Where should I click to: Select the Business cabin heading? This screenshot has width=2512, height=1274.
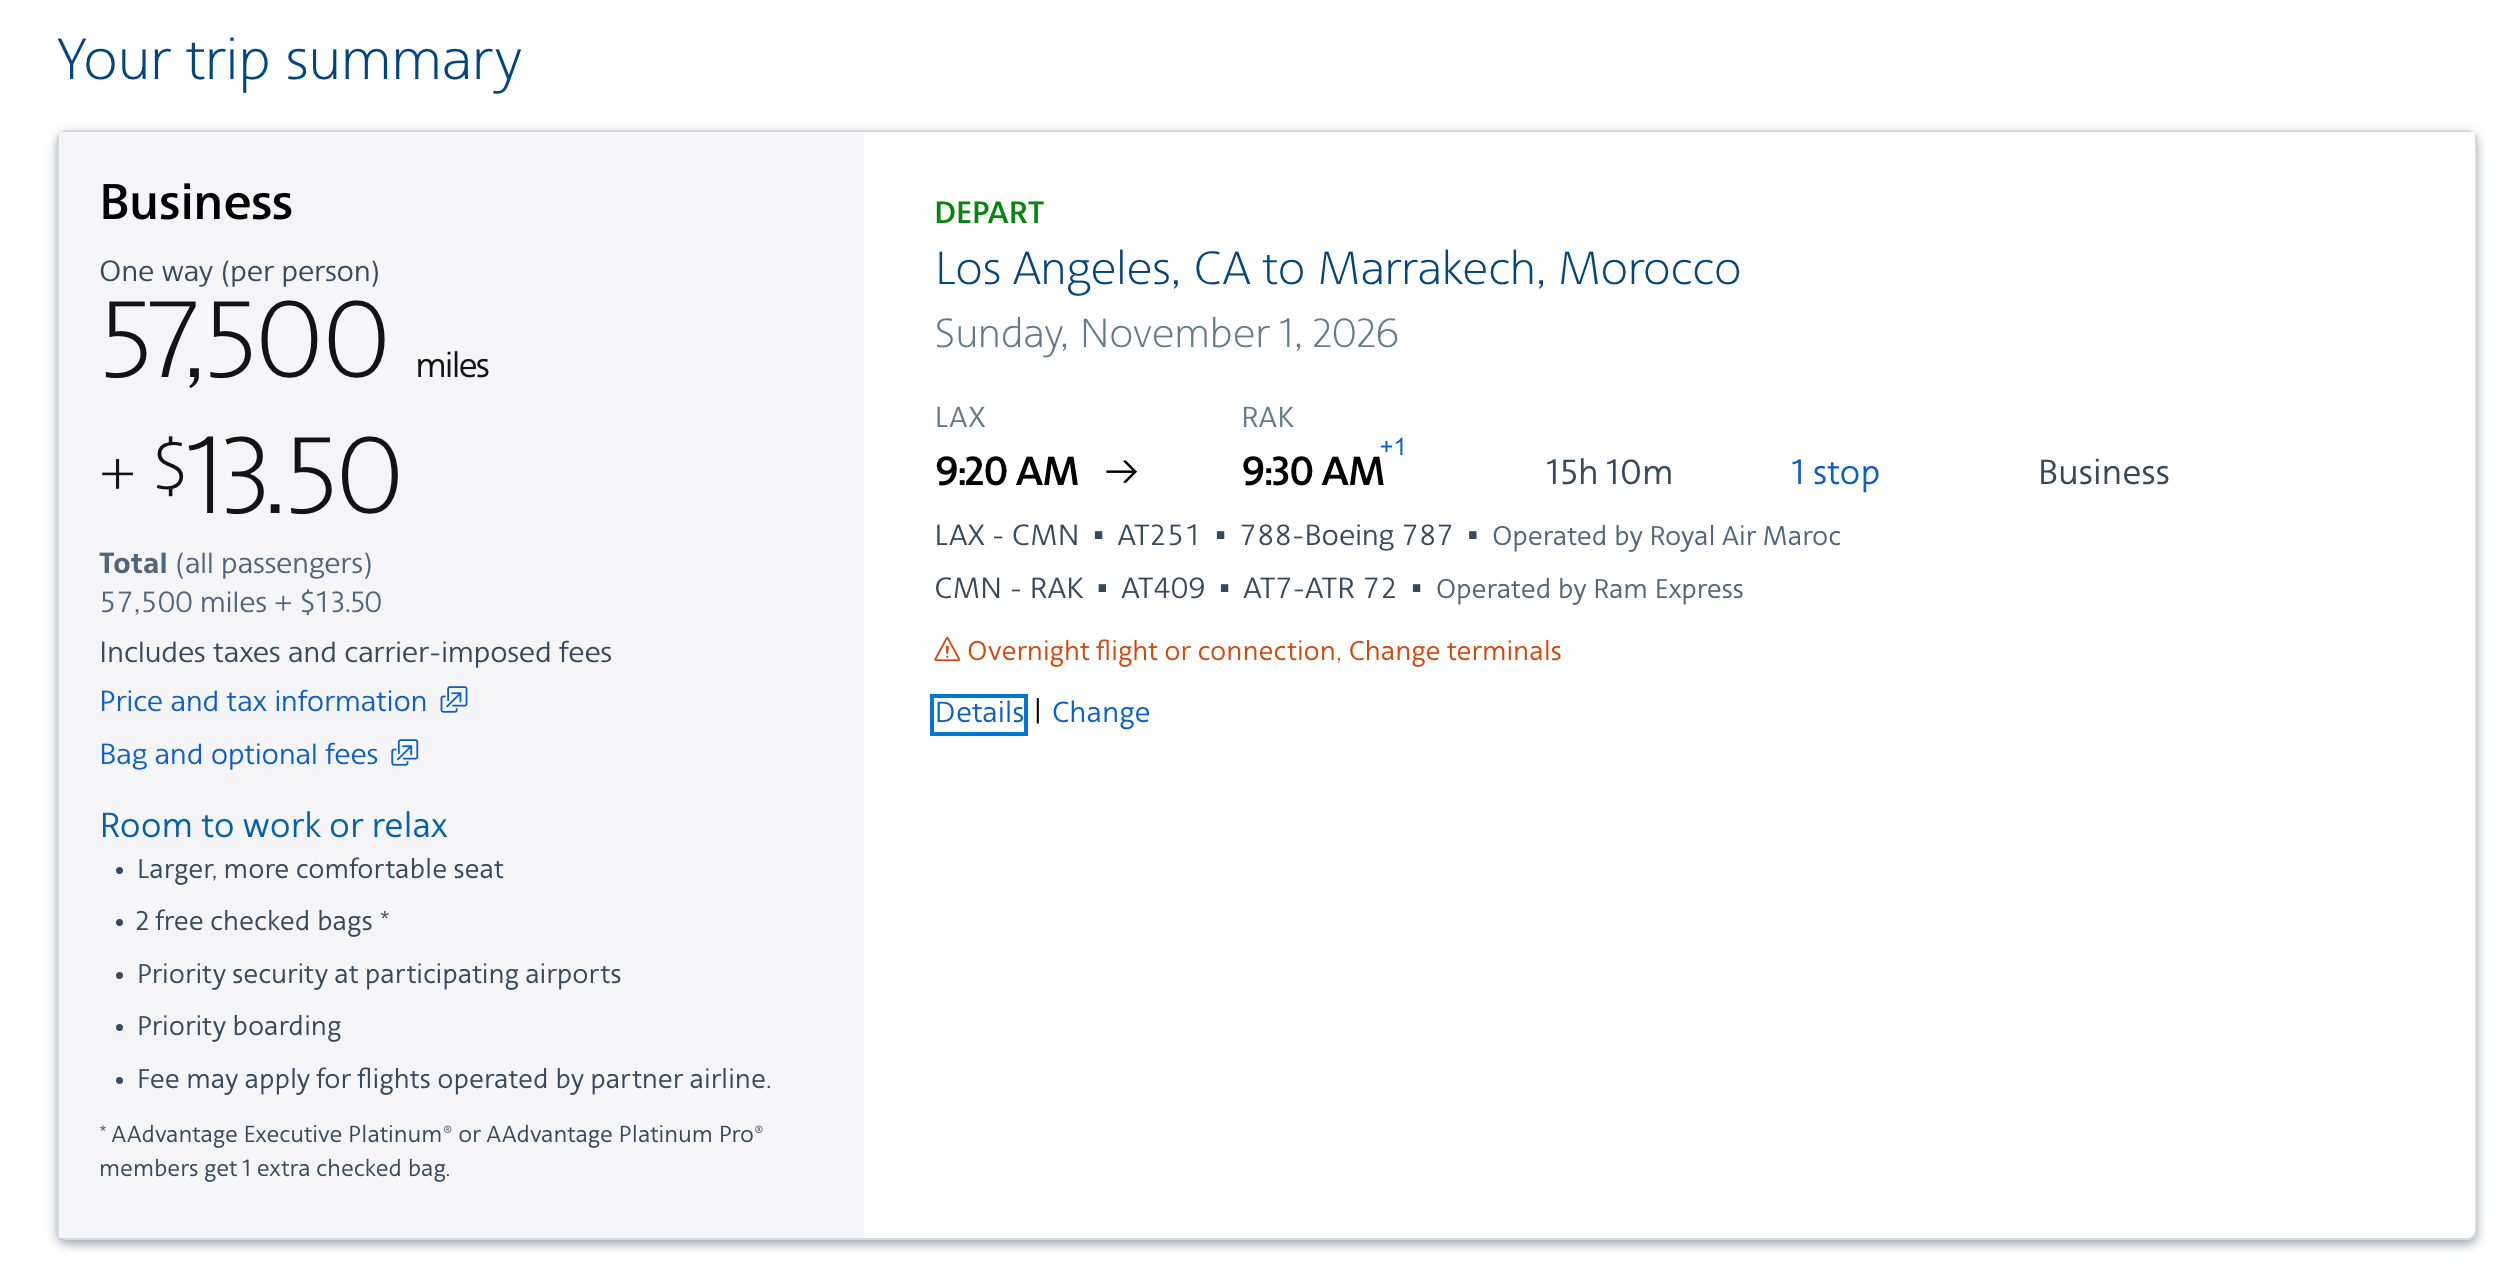(x=196, y=200)
